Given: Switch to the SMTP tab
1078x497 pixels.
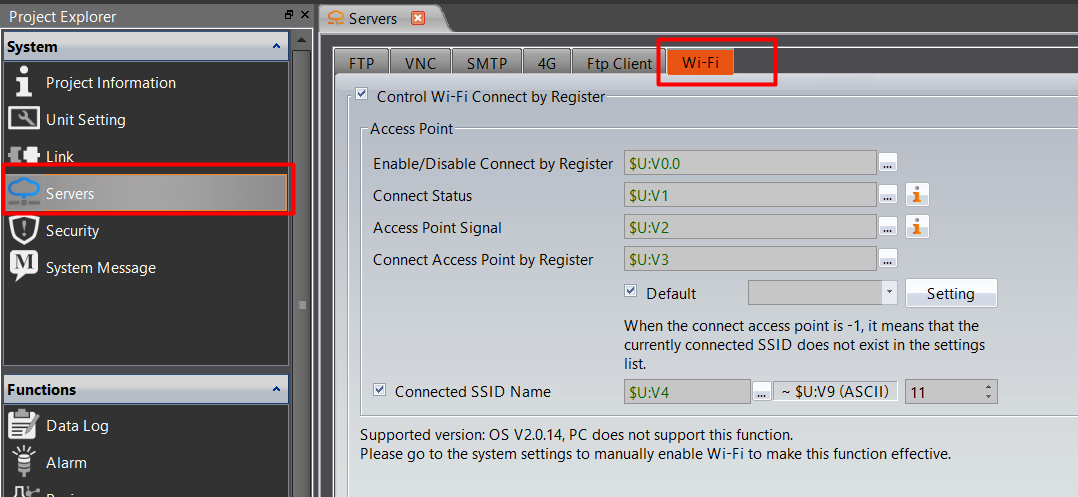Looking at the screenshot, I should 487,63.
